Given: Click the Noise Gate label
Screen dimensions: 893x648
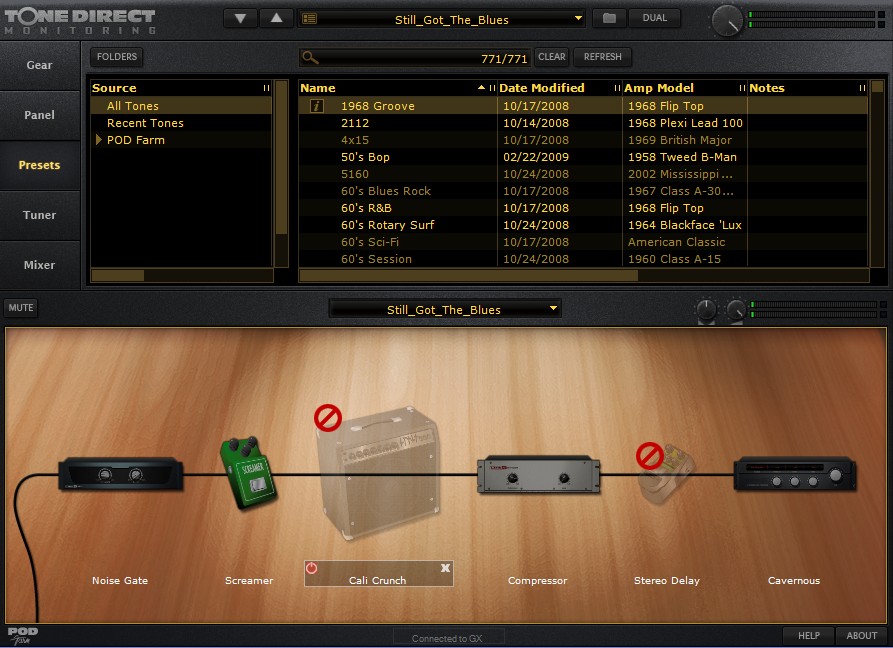Looking at the screenshot, I should (x=120, y=580).
